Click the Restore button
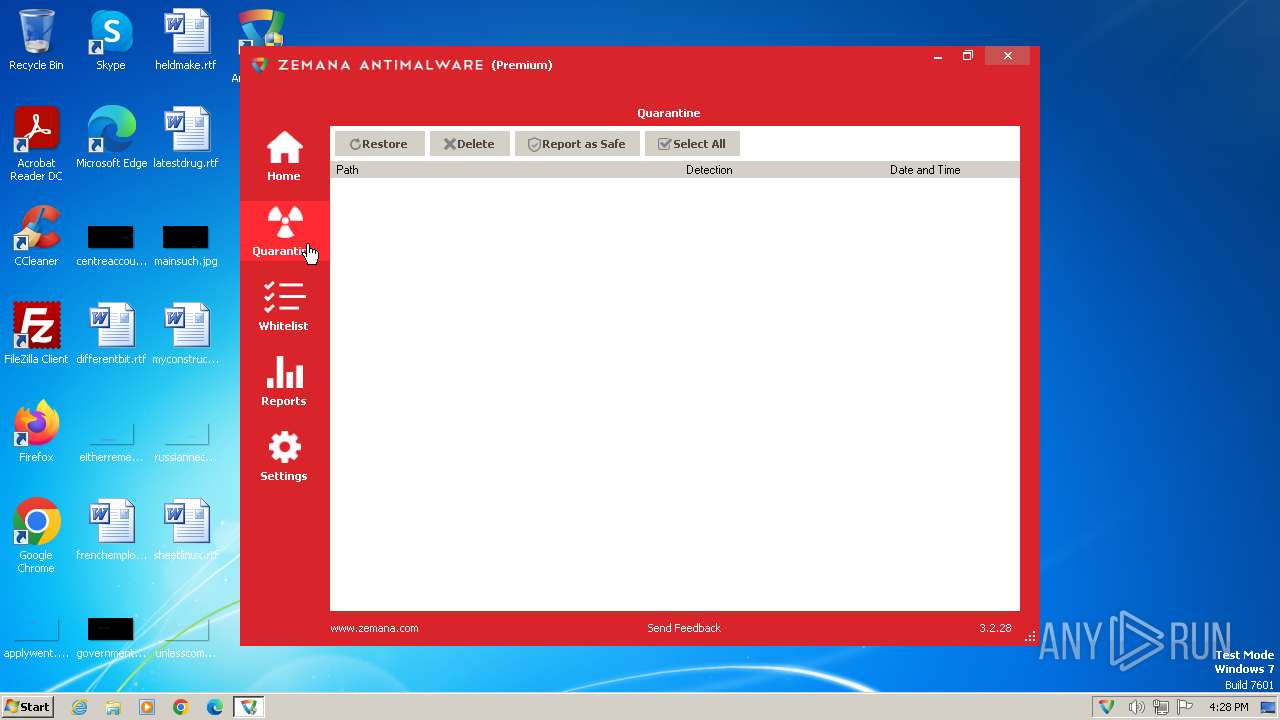The height and width of the screenshot is (720, 1280). coord(379,144)
